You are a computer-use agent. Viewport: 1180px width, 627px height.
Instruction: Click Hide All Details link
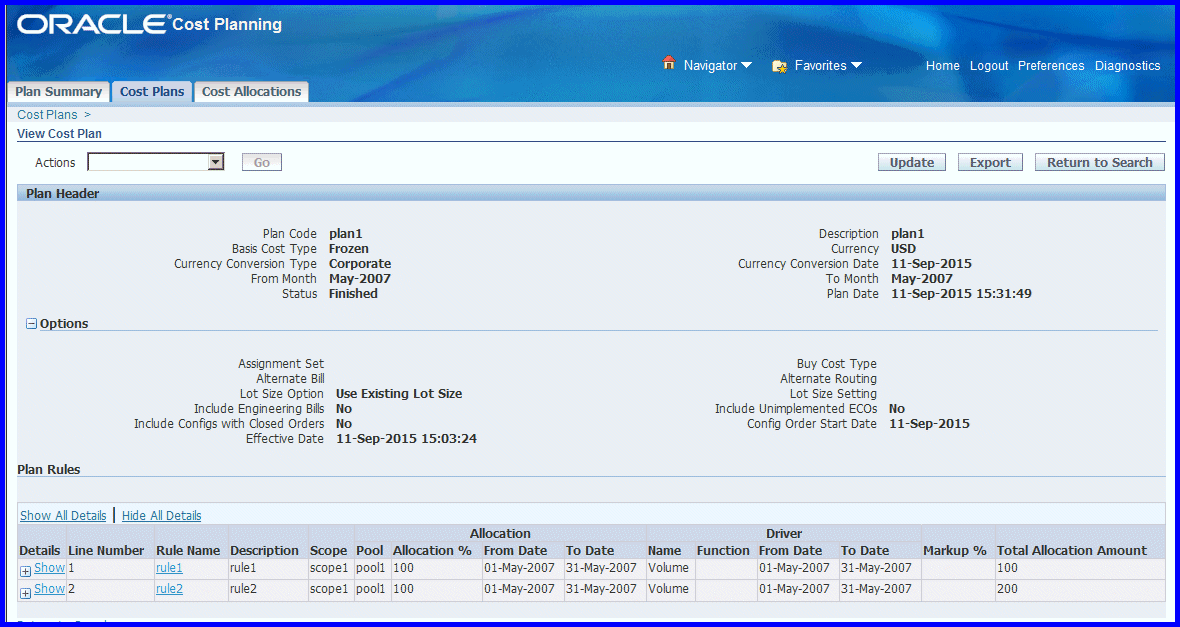[162, 516]
